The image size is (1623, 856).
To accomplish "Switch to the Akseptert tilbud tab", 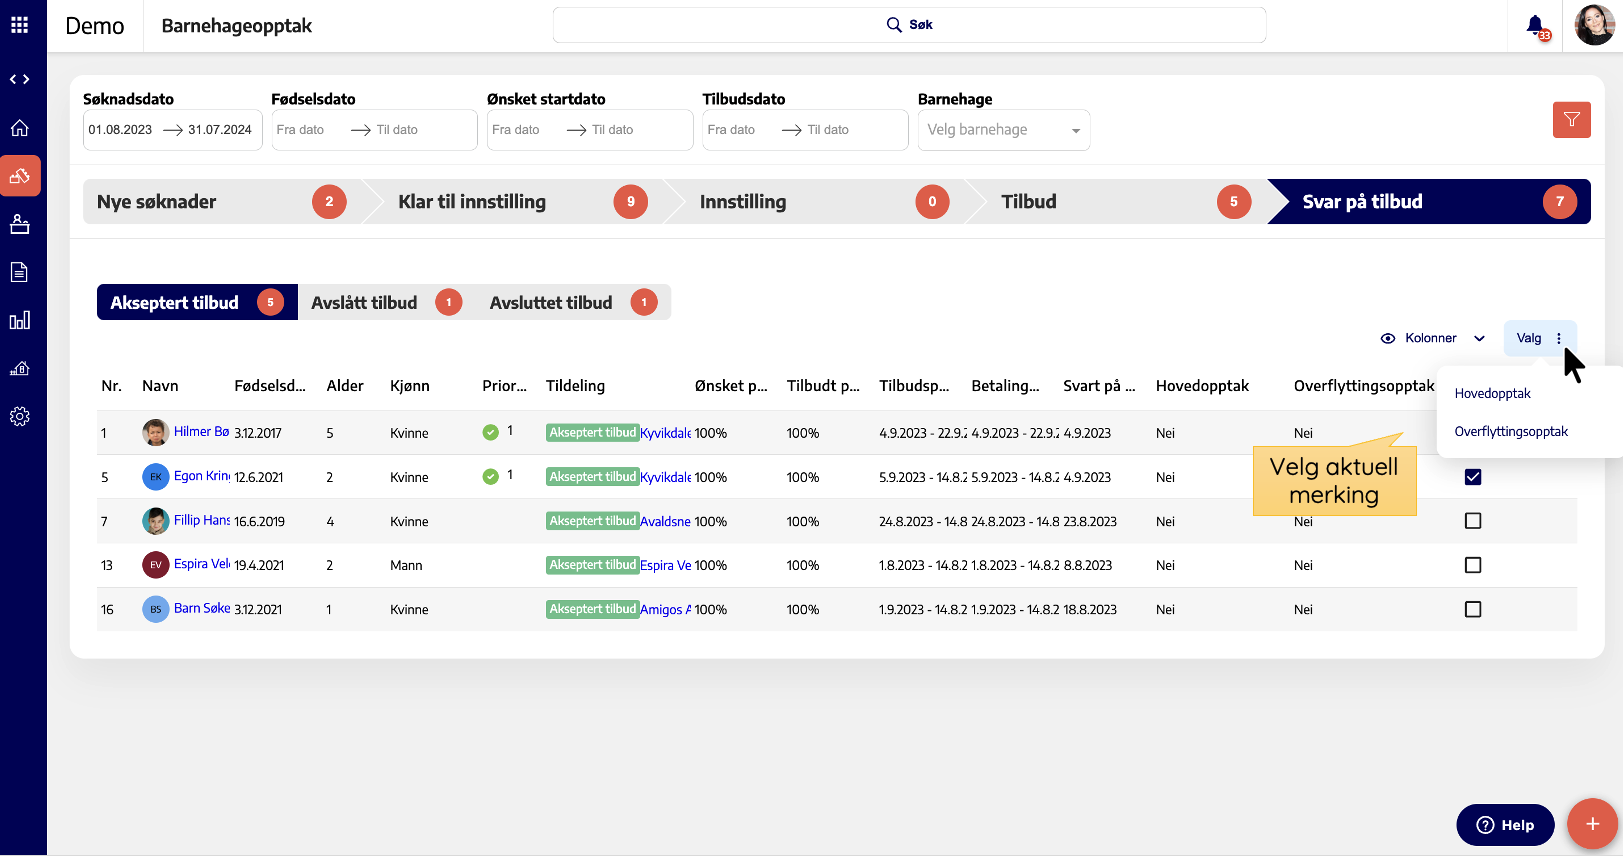I will [197, 302].
